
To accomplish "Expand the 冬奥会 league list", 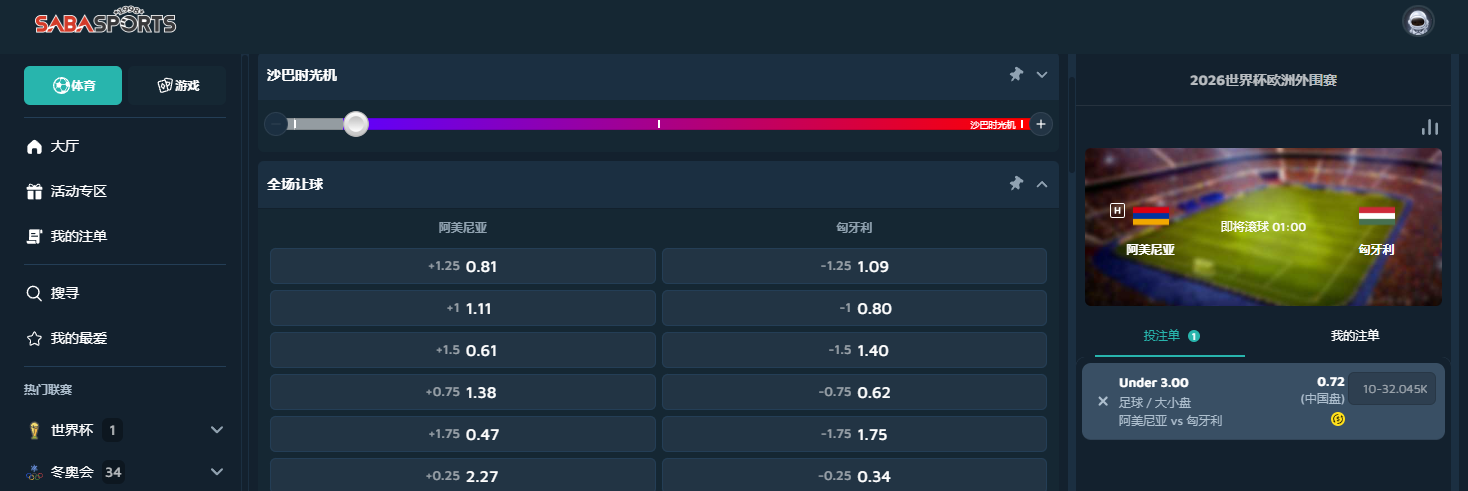I will (217, 471).
